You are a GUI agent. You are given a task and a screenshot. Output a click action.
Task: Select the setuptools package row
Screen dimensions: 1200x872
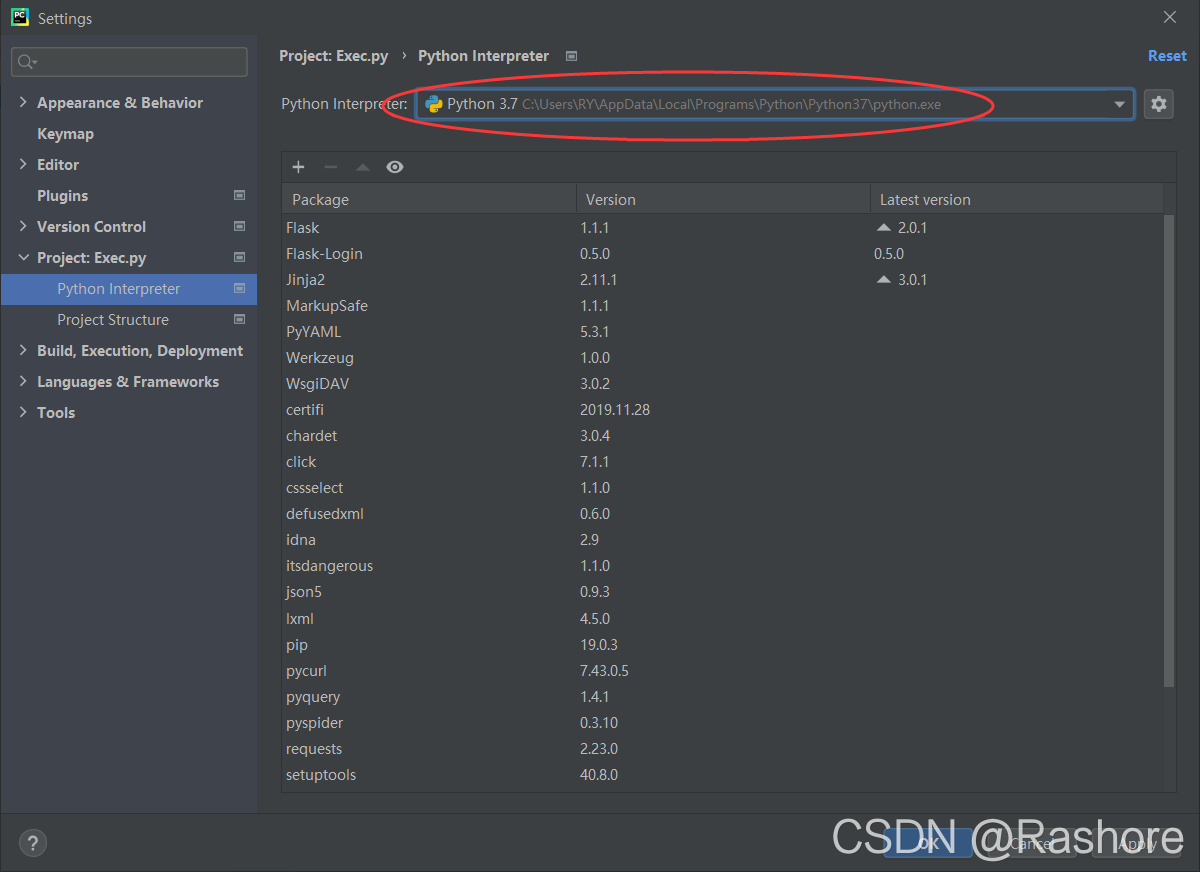tap(722, 775)
